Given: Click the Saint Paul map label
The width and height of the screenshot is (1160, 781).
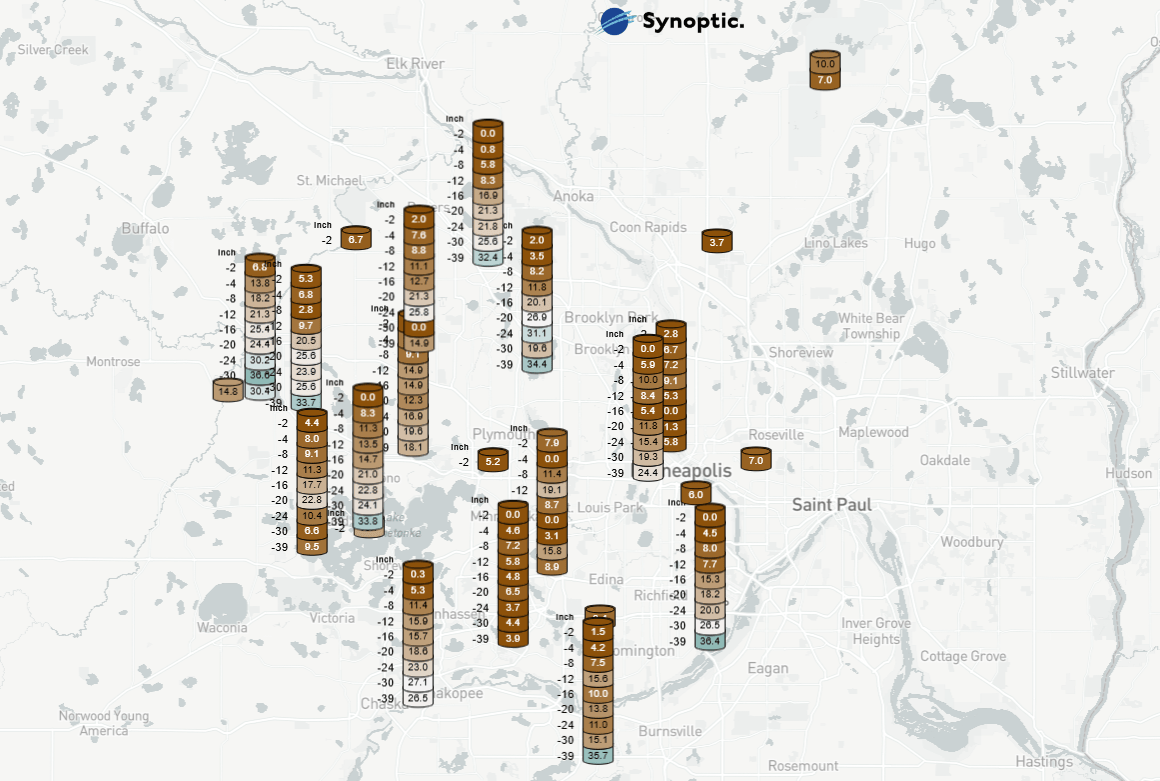Looking at the screenshot, I should (x=832, y=505).
